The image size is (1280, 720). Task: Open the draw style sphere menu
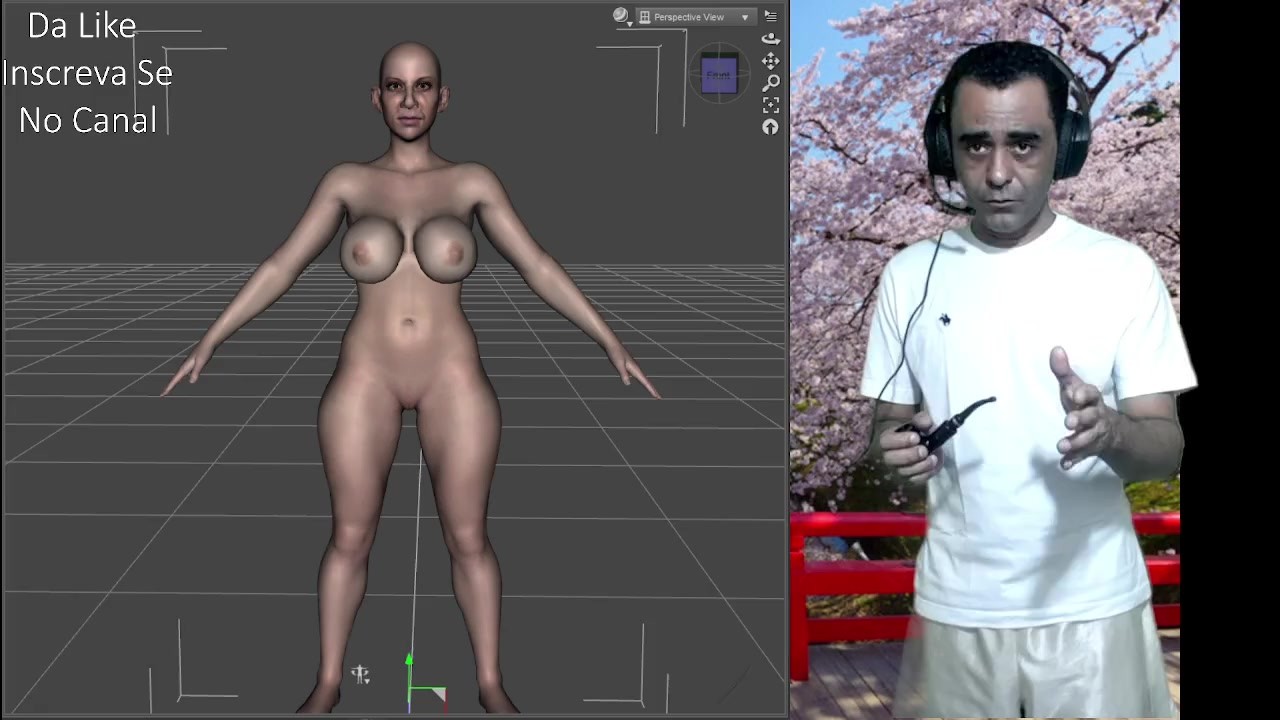click(620, 15)
